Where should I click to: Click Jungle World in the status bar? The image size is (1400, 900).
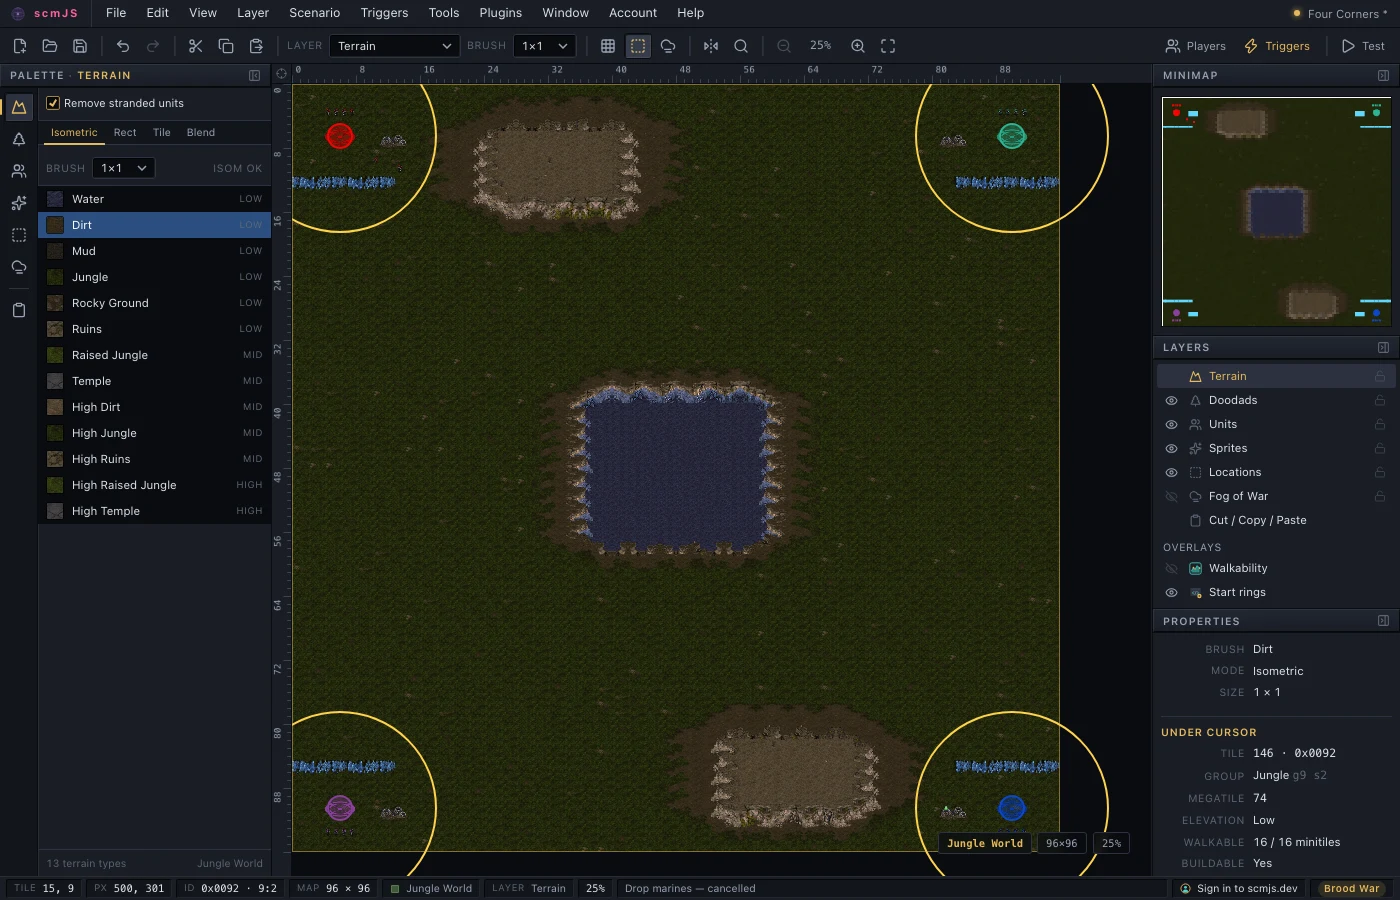point(431,888)
